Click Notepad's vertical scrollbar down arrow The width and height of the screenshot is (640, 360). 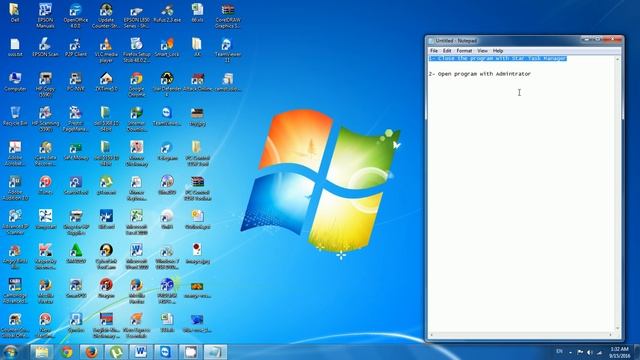[617, 328]
